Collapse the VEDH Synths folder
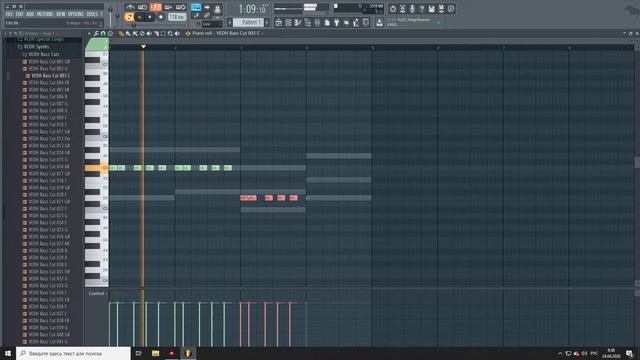This screenshot has height=360, width=640. 35,47
